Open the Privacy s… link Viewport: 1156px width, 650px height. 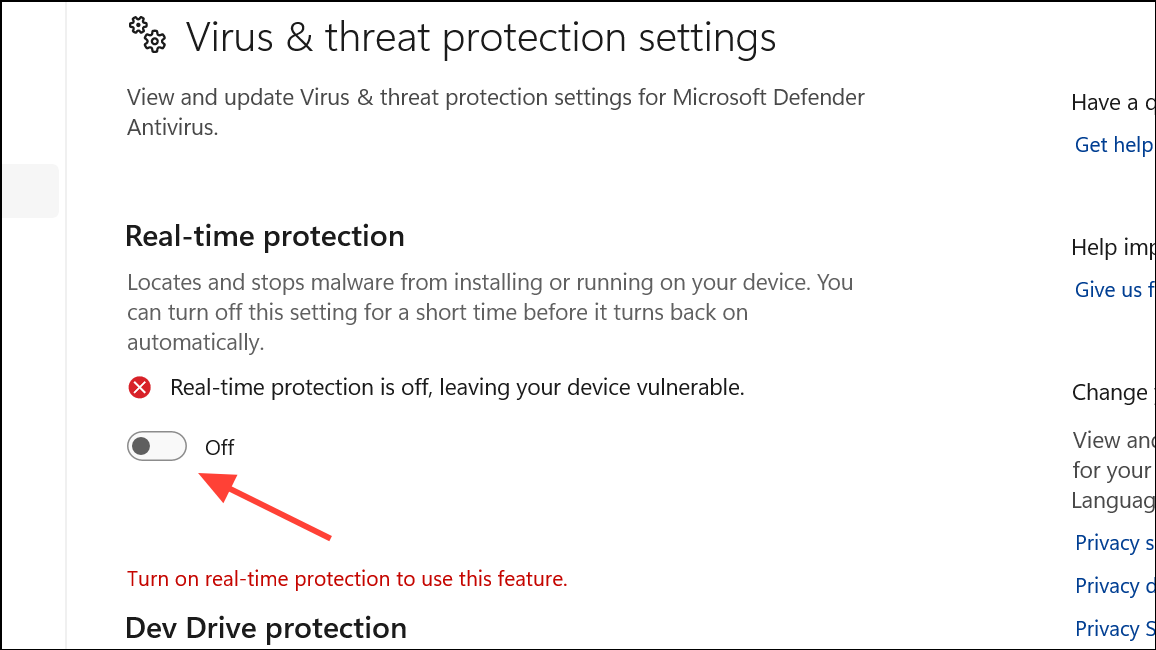coord(1114,543)
